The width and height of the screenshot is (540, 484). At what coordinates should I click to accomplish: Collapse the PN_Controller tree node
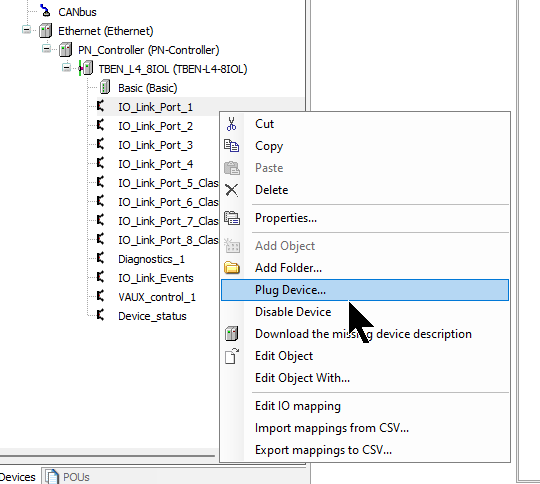click(46, 49)
